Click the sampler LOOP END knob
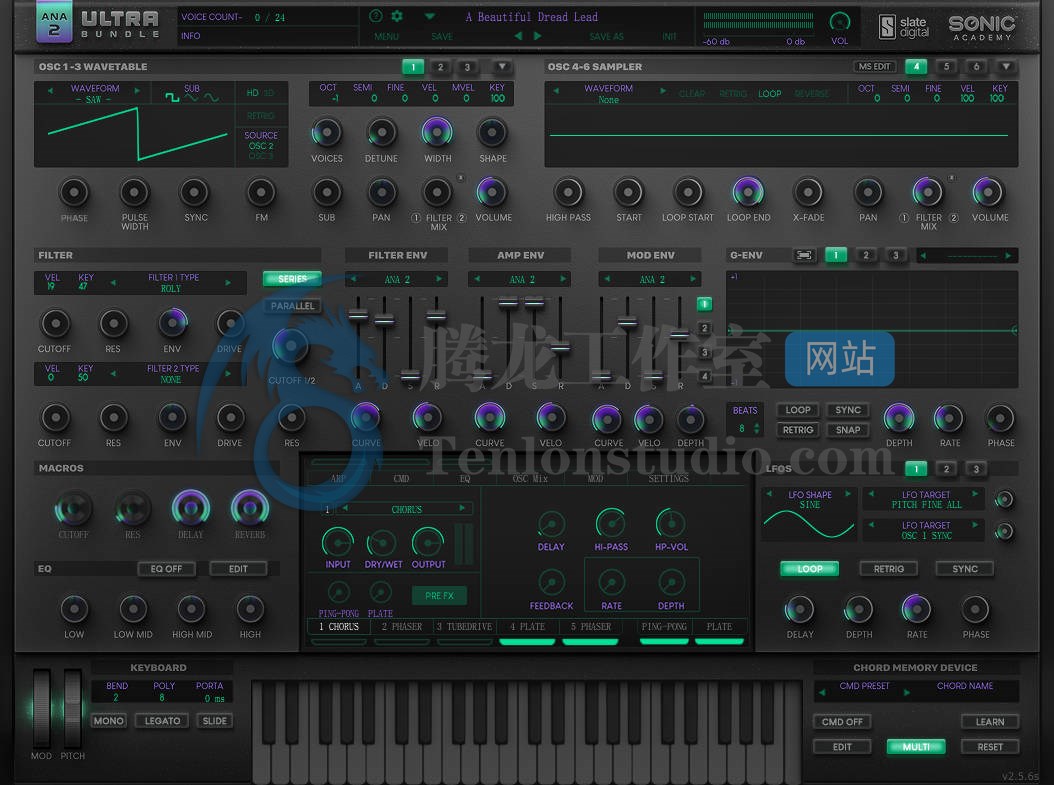The image size is (1054, 785). [x=748, y=192]
